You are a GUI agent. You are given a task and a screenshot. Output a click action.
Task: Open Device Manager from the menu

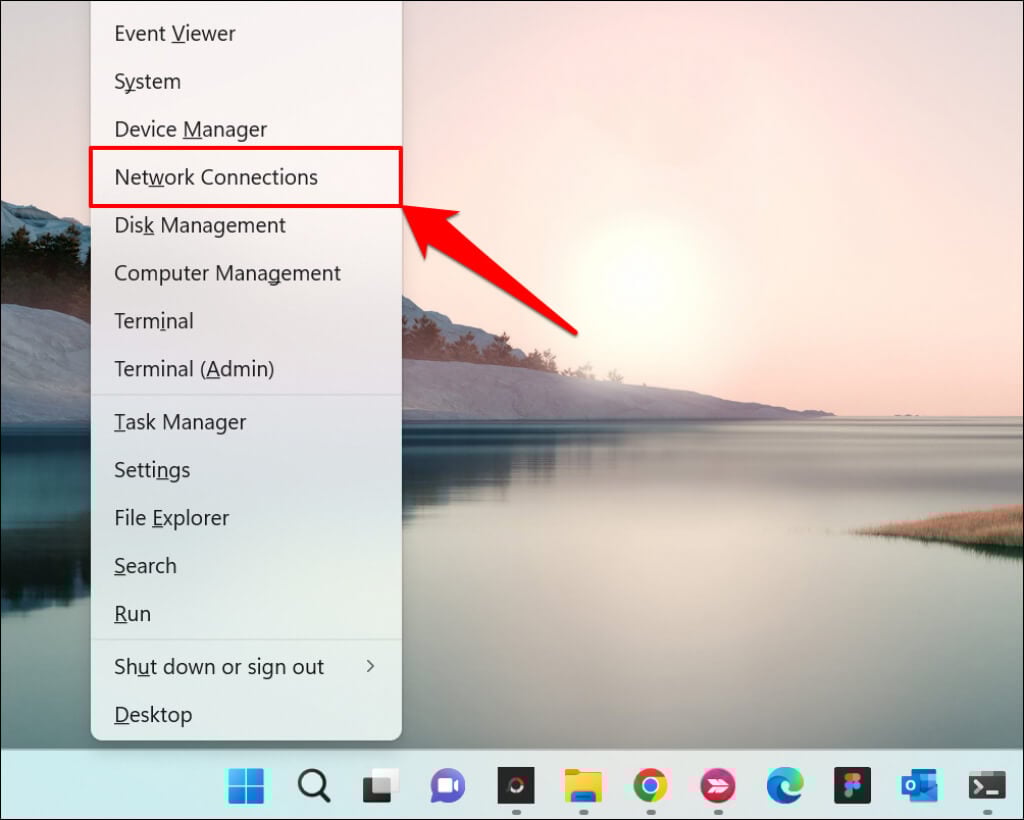point(246,129)
